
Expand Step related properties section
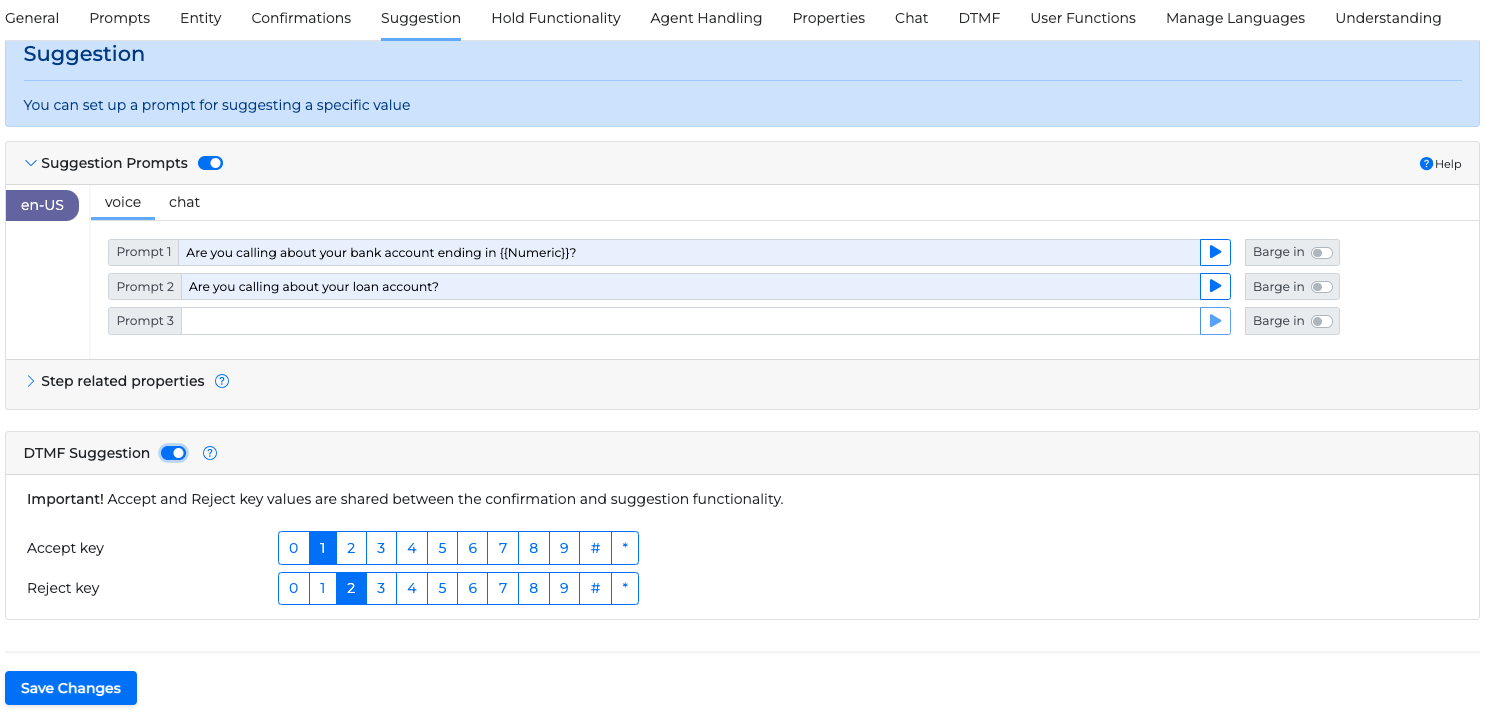click(30, 381)
